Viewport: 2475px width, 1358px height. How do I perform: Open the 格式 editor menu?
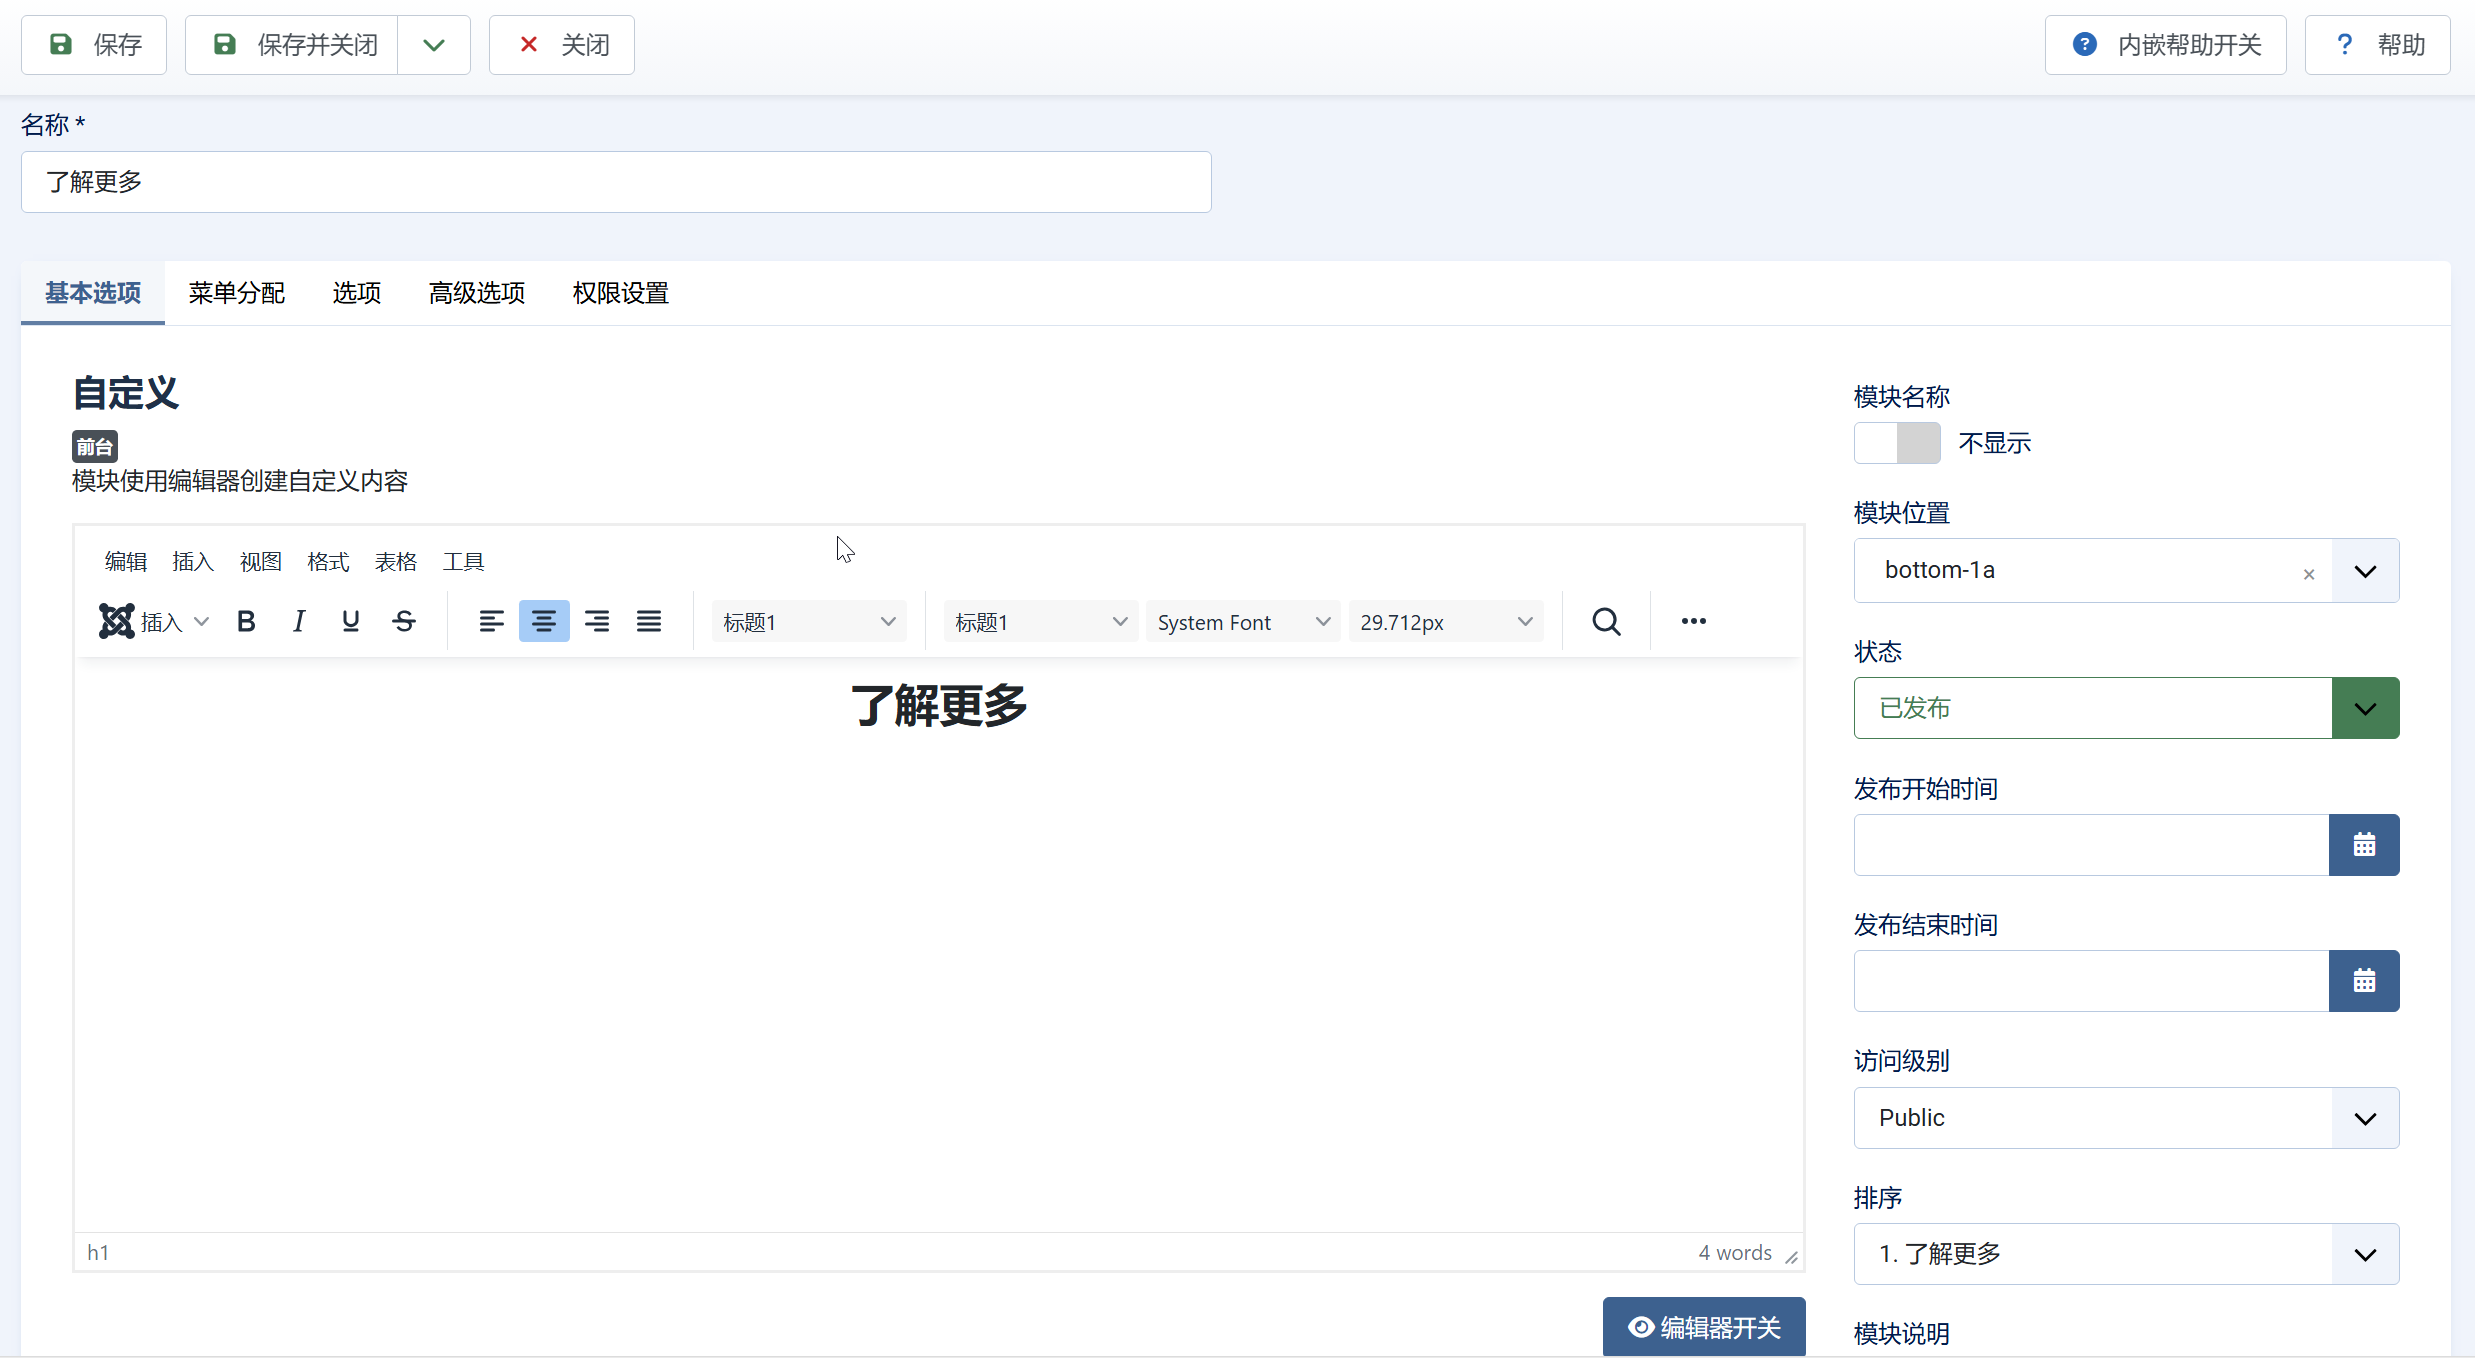point(328,561)
